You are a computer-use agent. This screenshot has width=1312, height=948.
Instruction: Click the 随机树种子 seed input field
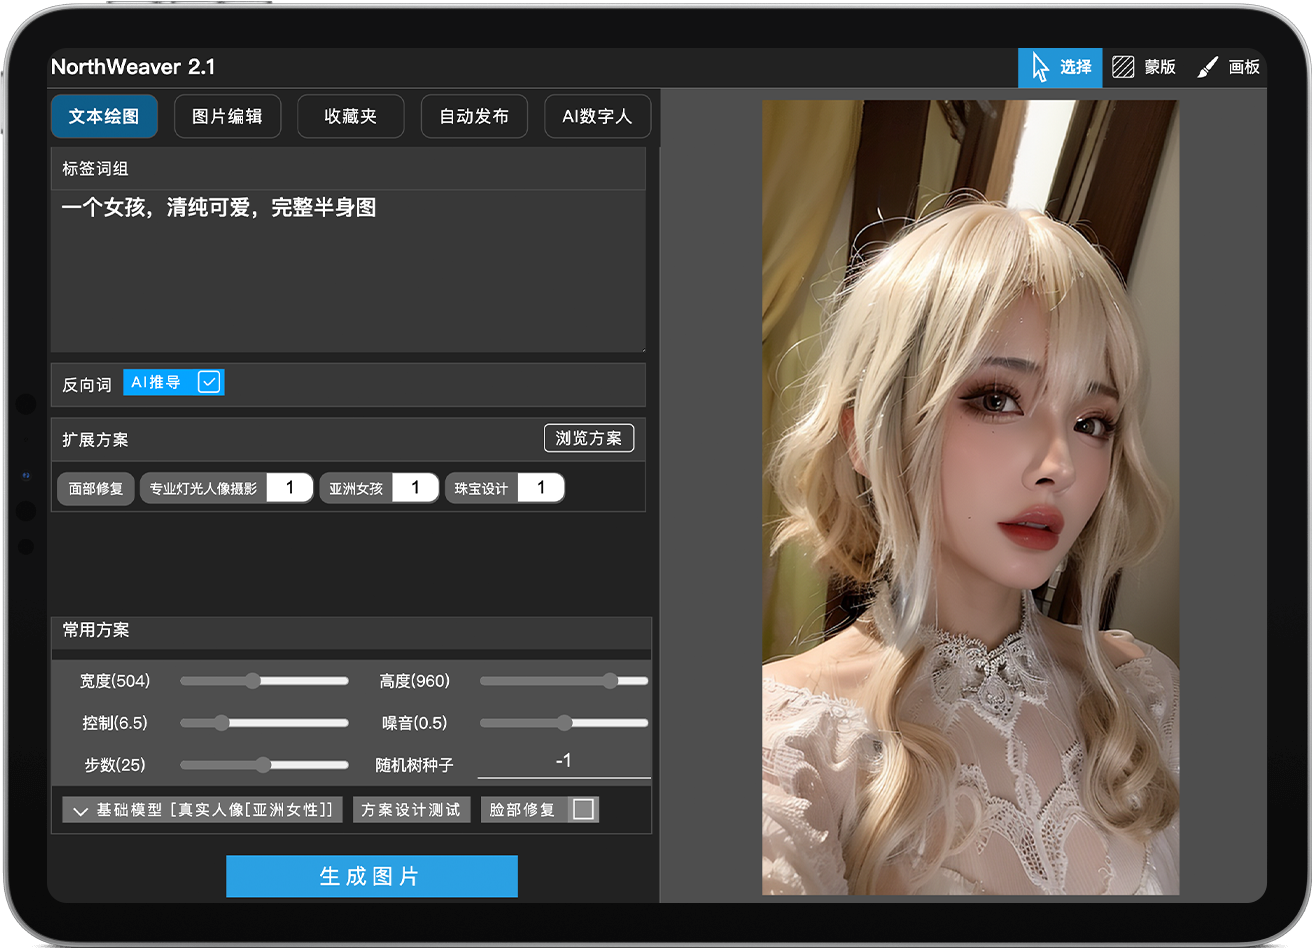pos(564,762)
